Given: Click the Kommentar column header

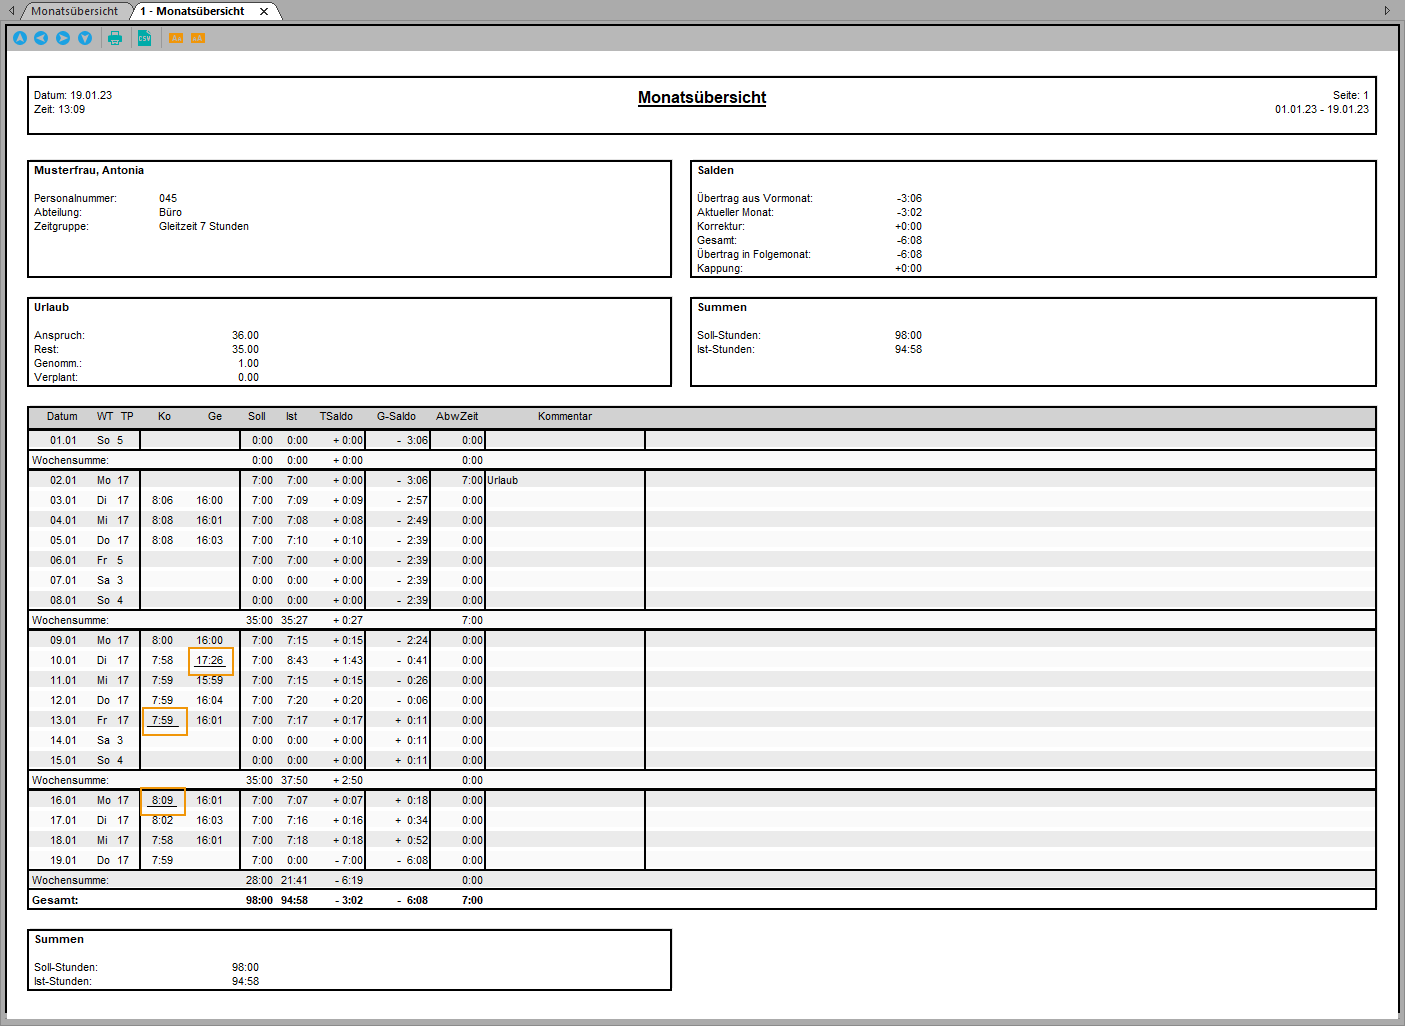Looking at the screenshot, I should (565, 416).
